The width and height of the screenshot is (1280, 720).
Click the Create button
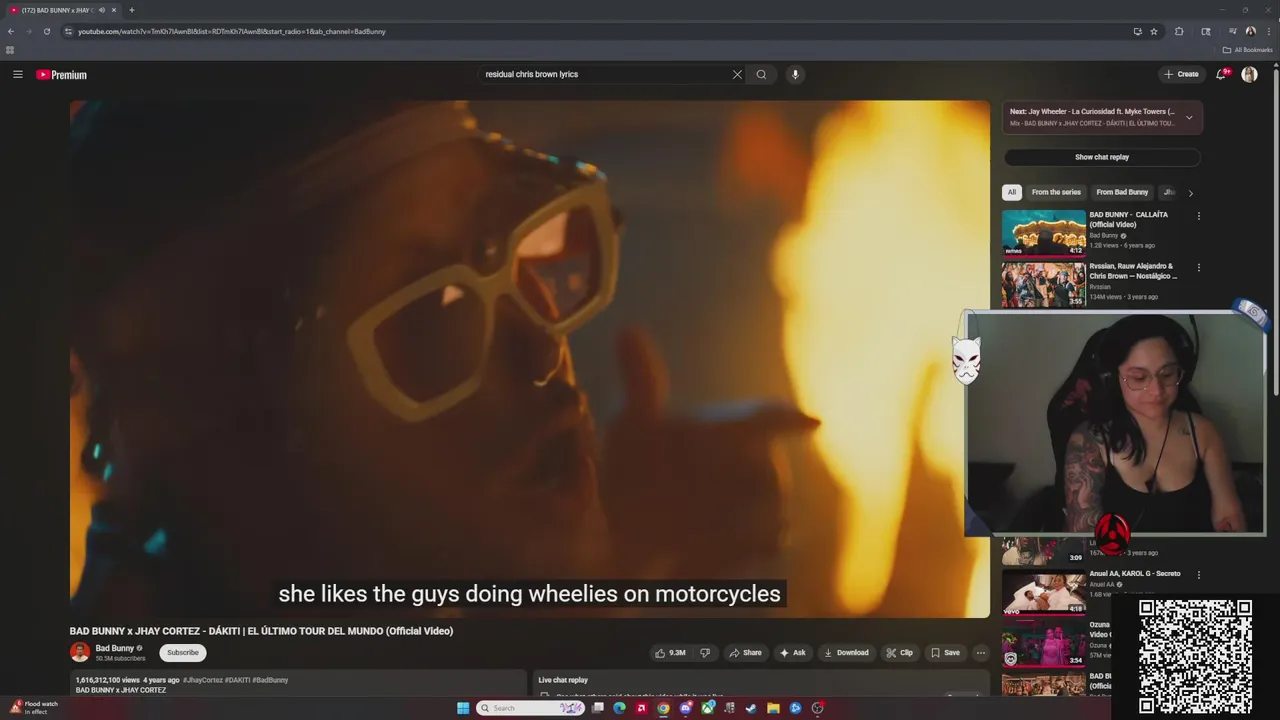pyautogui.click(x=1181, y=74)
